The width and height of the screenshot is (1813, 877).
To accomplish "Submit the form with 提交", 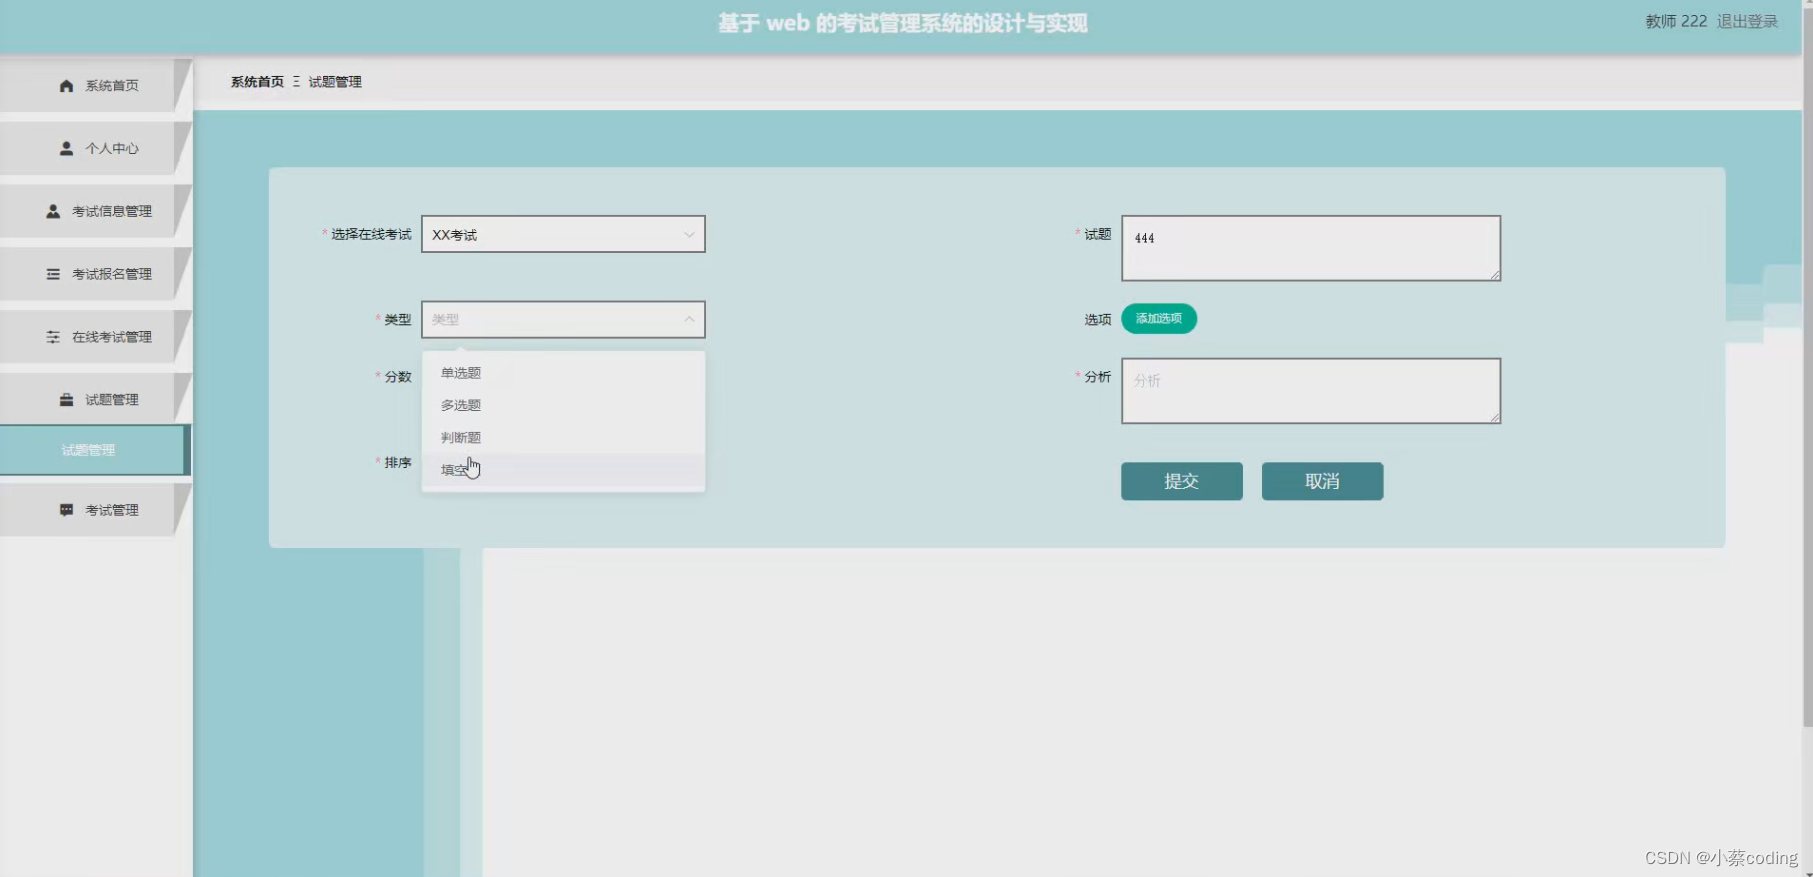I will tap(1182, 481).
